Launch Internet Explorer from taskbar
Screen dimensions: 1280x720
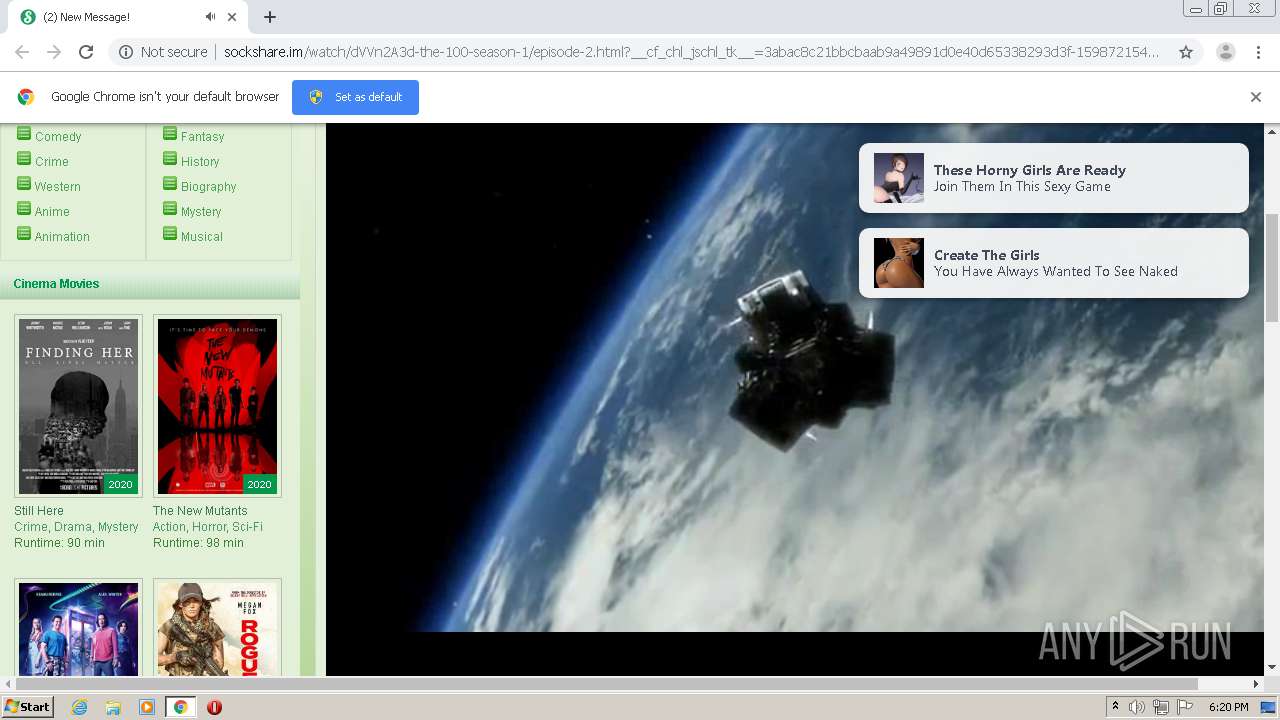pos(79,707)
